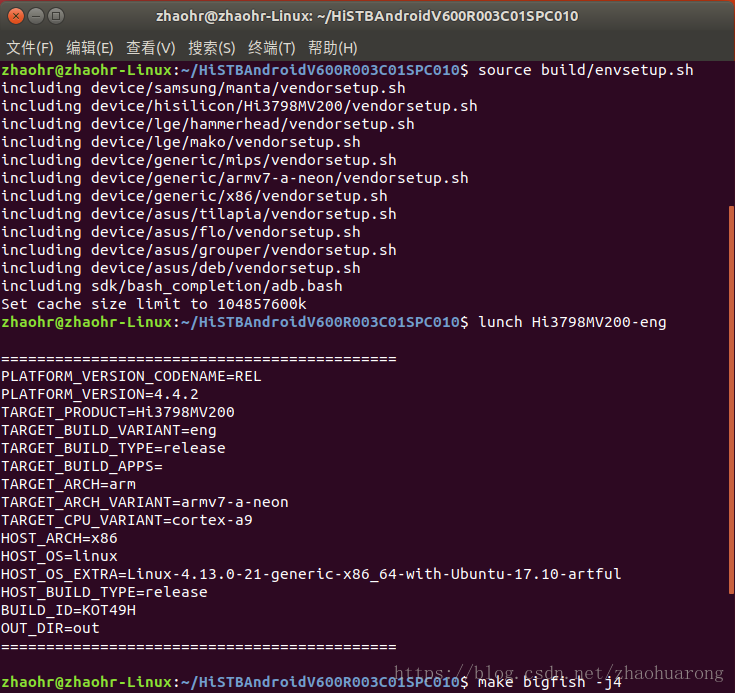735x693 pixels.
Task: Click the PLATFORM_VERSION_CODENAME=REL line
Action: [x=131, y=376]
